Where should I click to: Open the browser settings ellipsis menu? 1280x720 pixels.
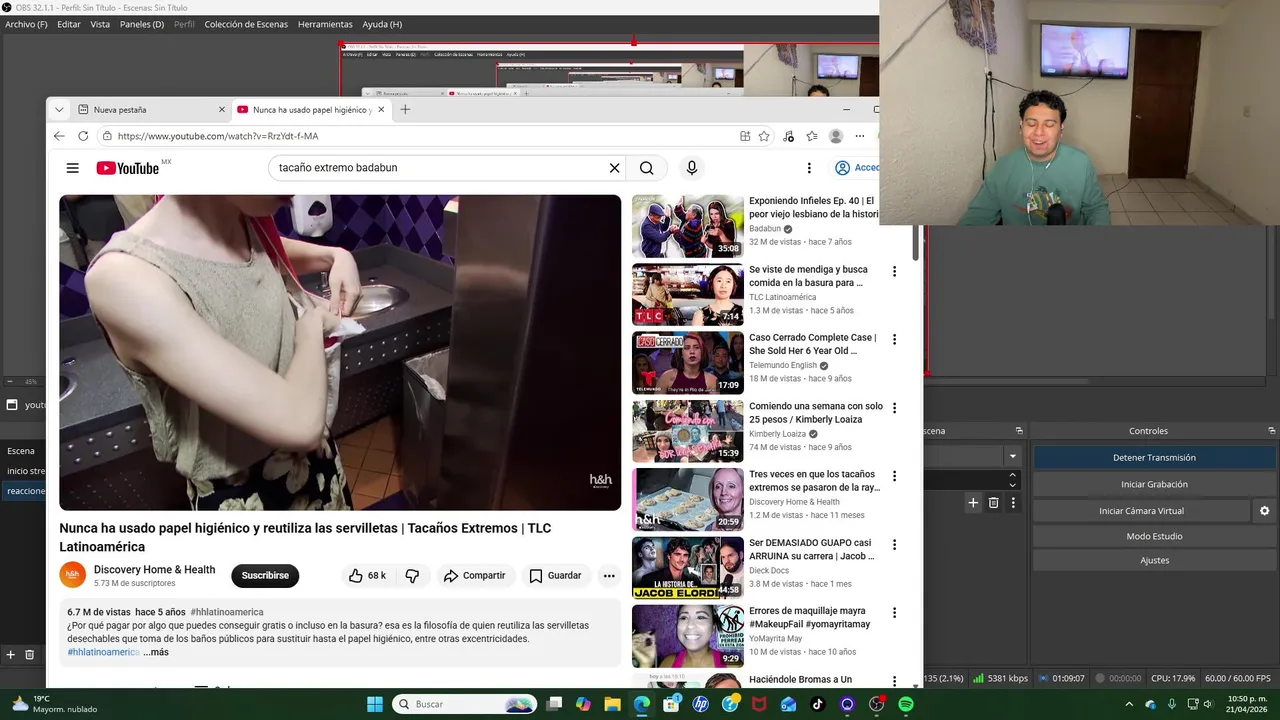(860, 136)
